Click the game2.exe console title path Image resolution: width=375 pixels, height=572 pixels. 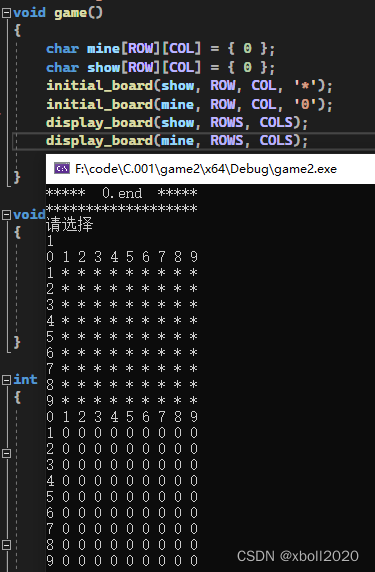coord(206,169)
